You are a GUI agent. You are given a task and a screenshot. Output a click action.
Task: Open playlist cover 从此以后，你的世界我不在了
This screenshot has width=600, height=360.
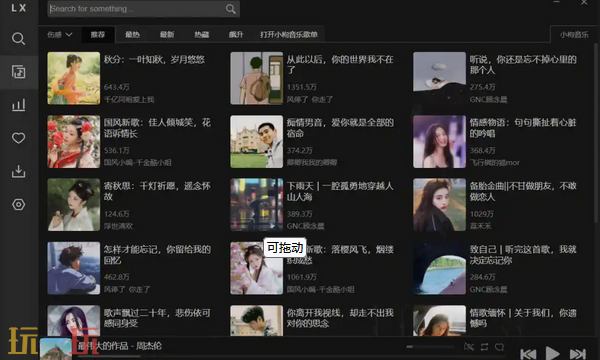pyautogui.click(x=256, y=78)
